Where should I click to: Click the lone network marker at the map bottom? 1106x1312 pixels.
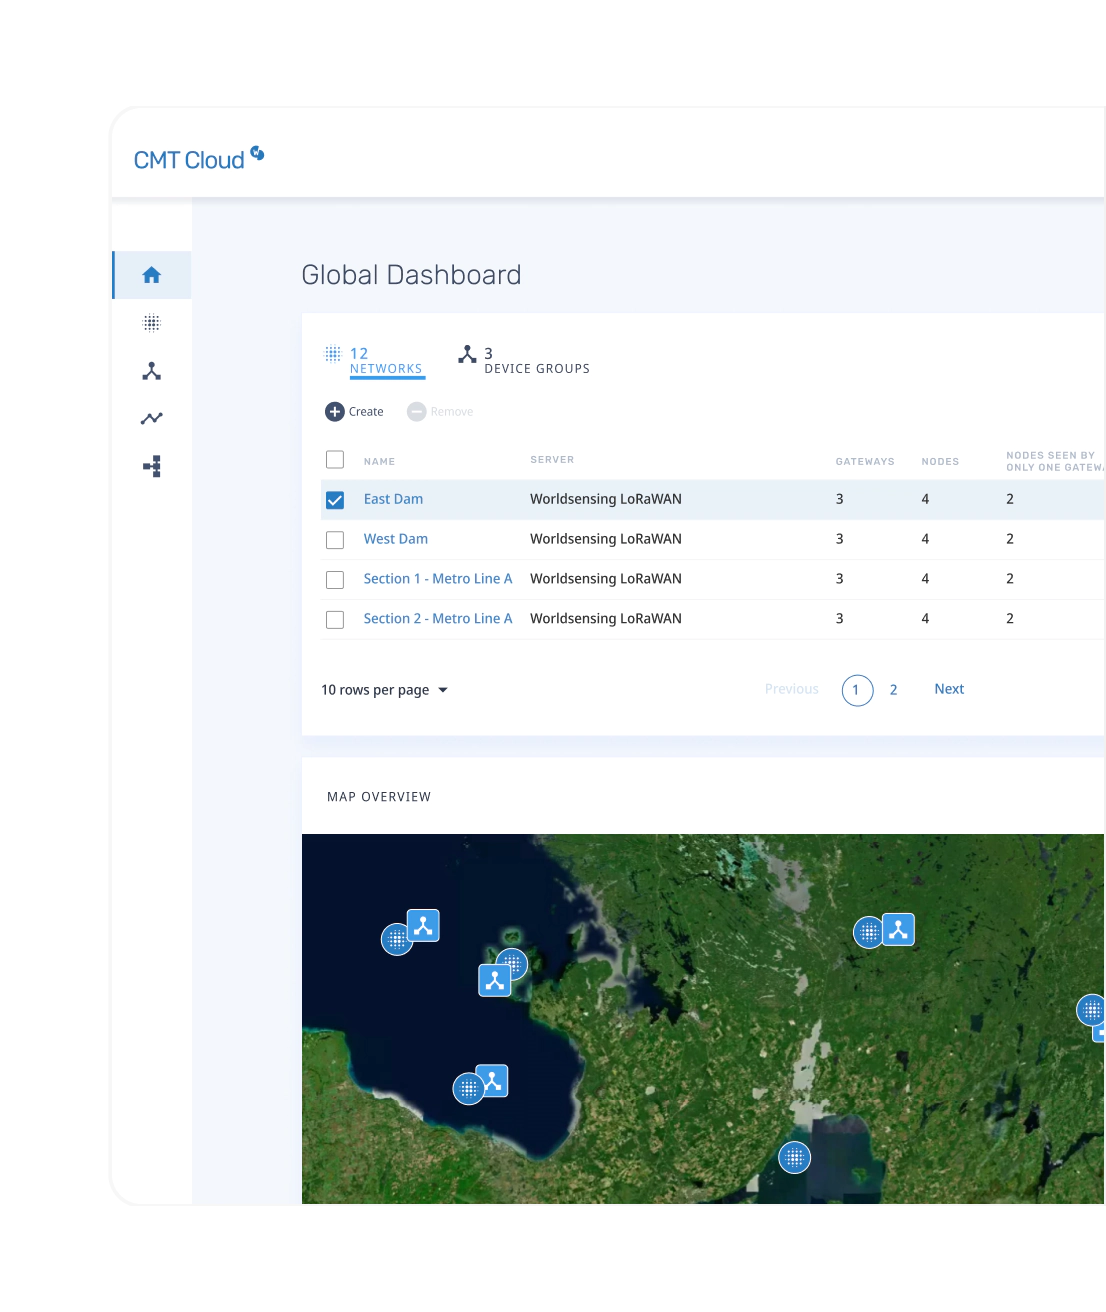pos(794,1158)
